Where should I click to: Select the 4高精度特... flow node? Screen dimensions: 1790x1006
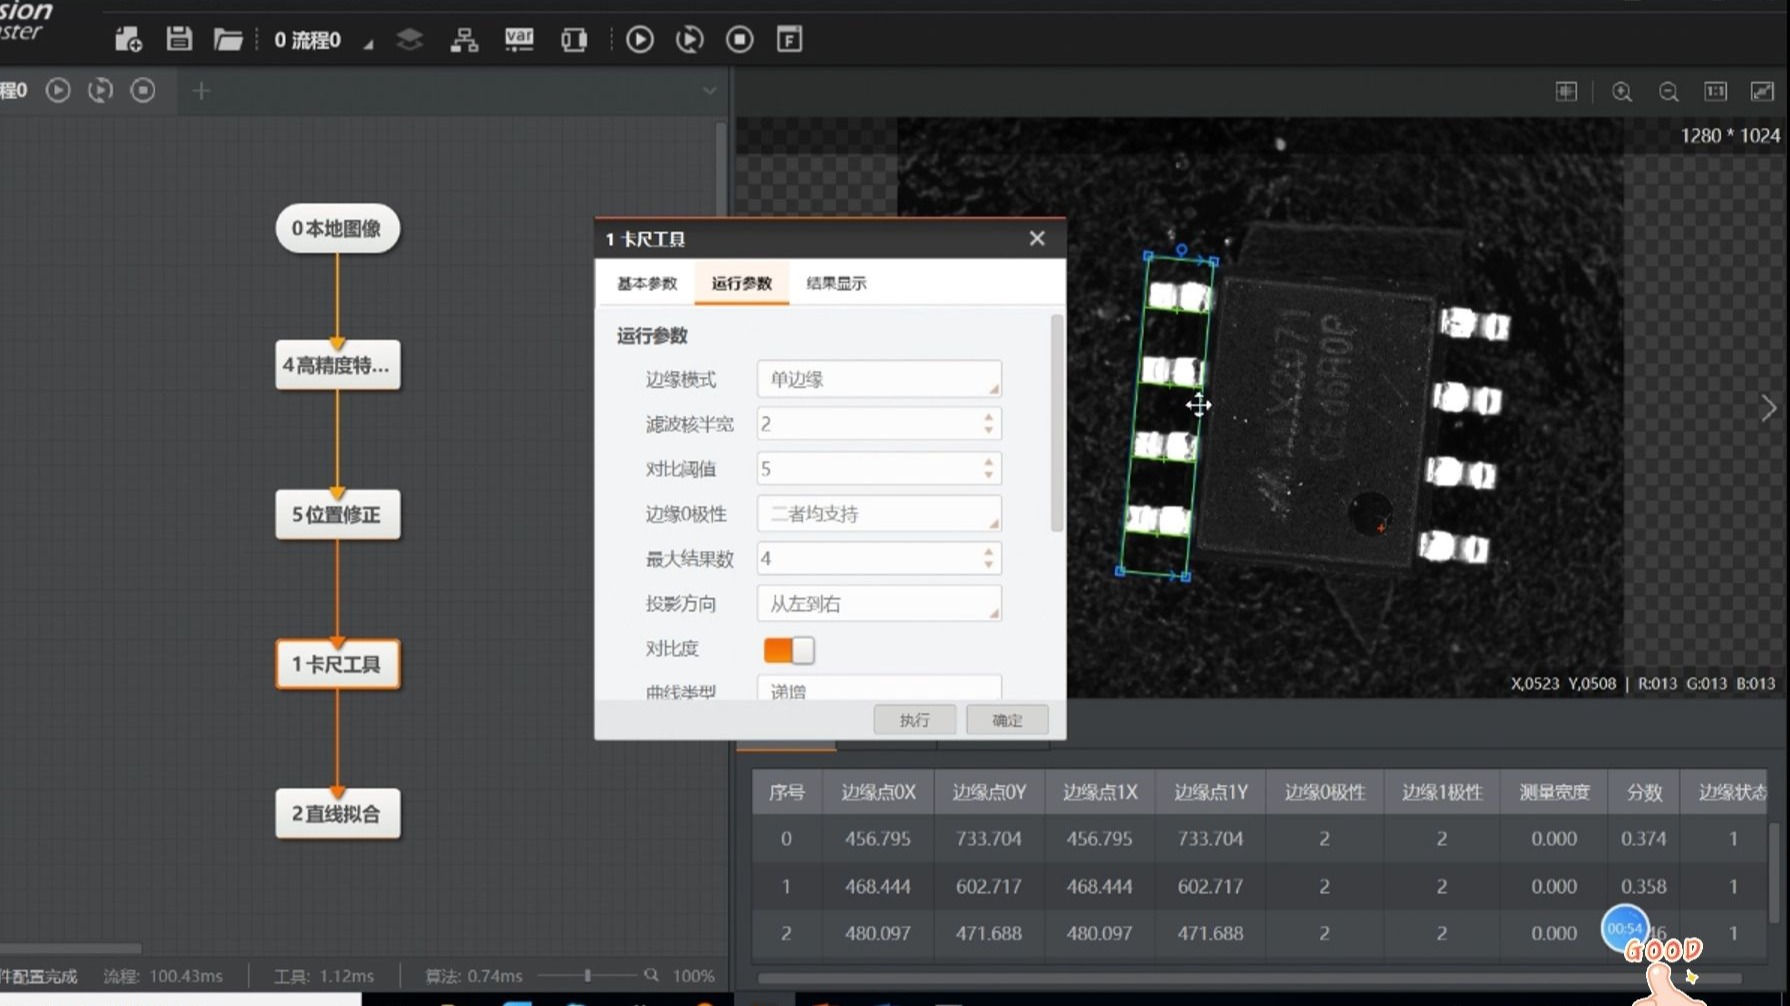coord(337,365)
